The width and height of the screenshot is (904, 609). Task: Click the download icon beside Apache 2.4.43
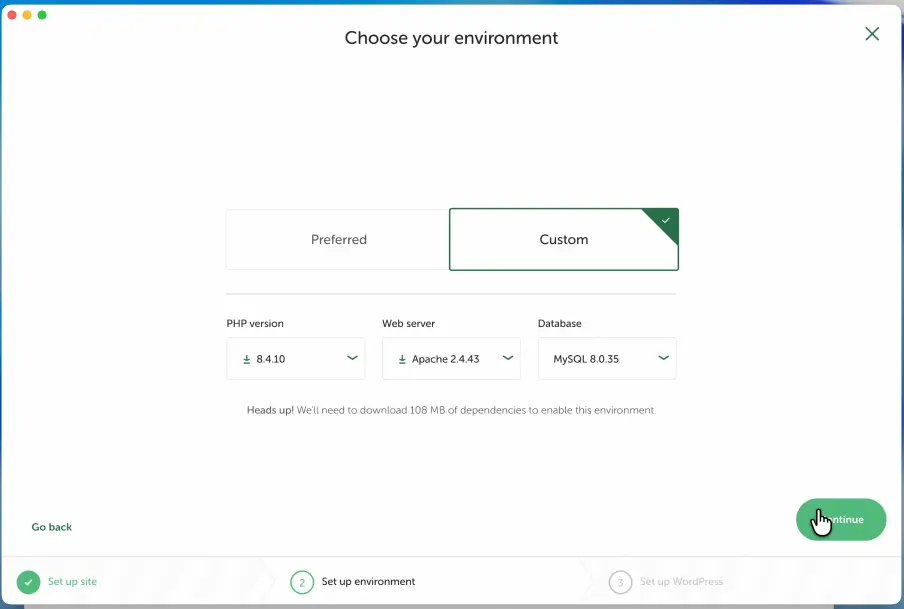[402, 359]
